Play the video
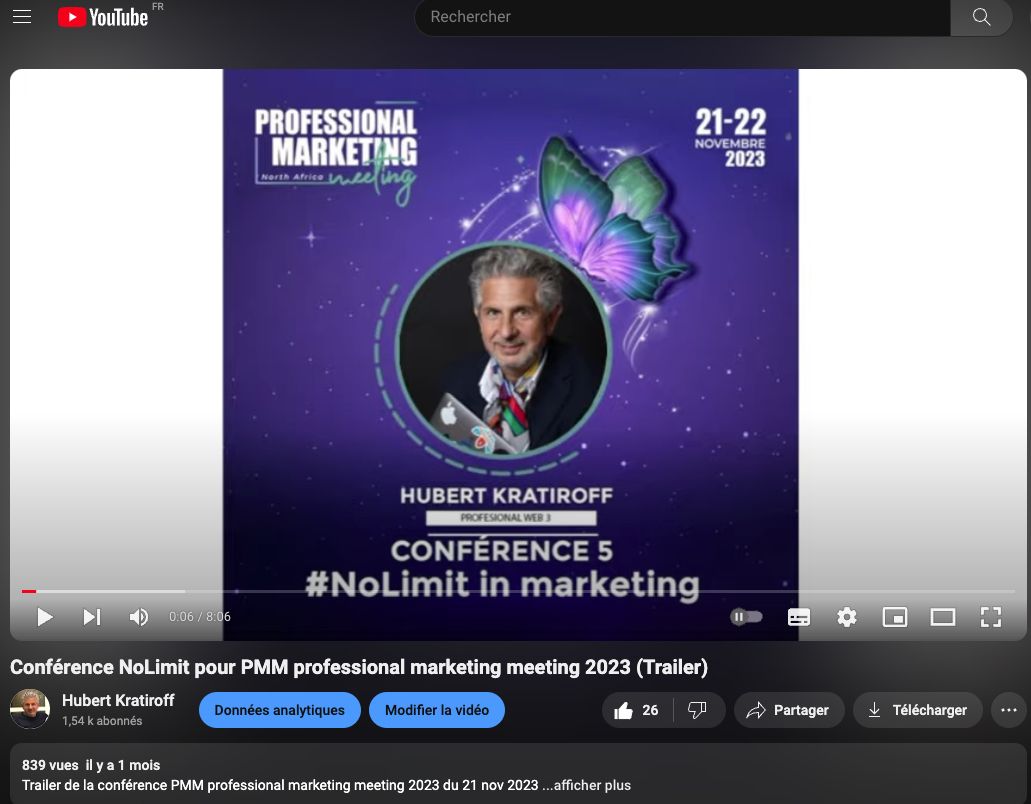Screen dimensions: 1031x804 coord(45,617)
